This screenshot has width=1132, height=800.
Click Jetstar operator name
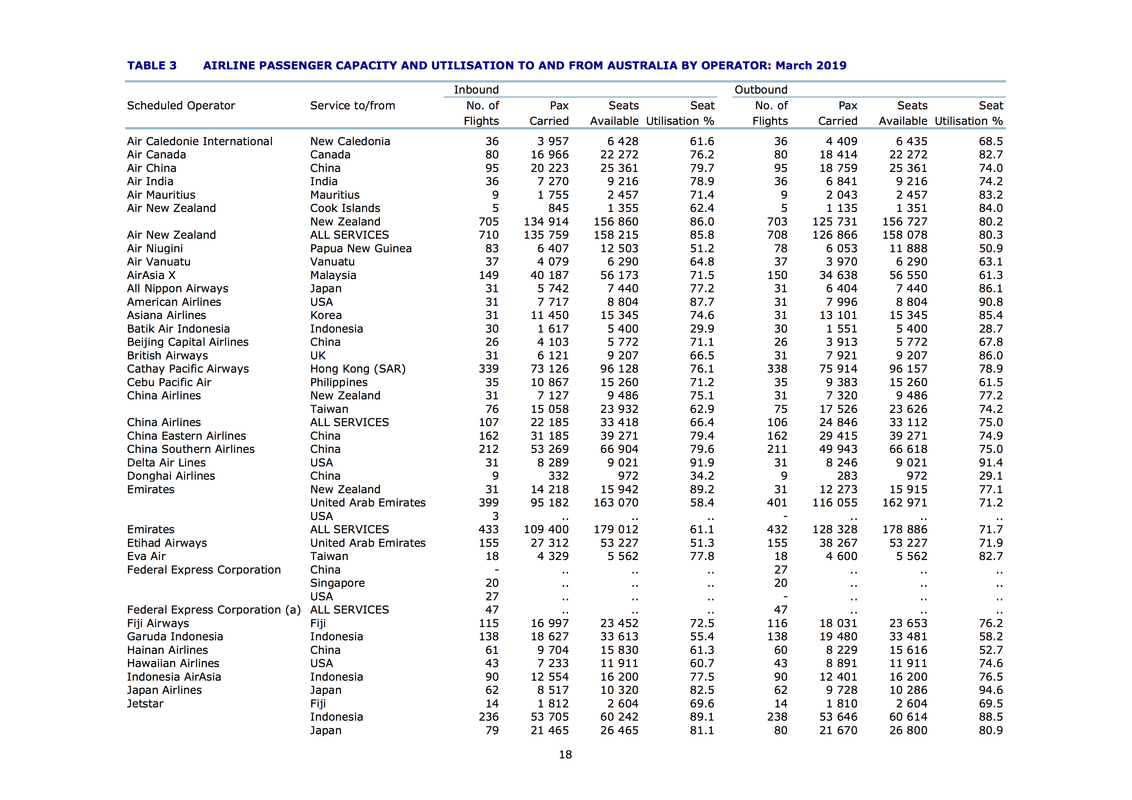(x=145, y=703)
